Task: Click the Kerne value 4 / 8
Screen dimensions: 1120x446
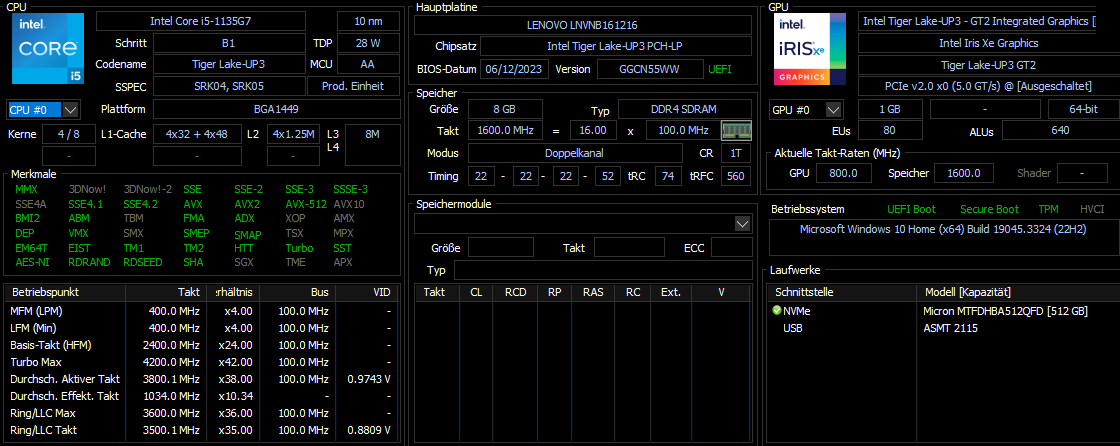Action: (x=68, y=134)
